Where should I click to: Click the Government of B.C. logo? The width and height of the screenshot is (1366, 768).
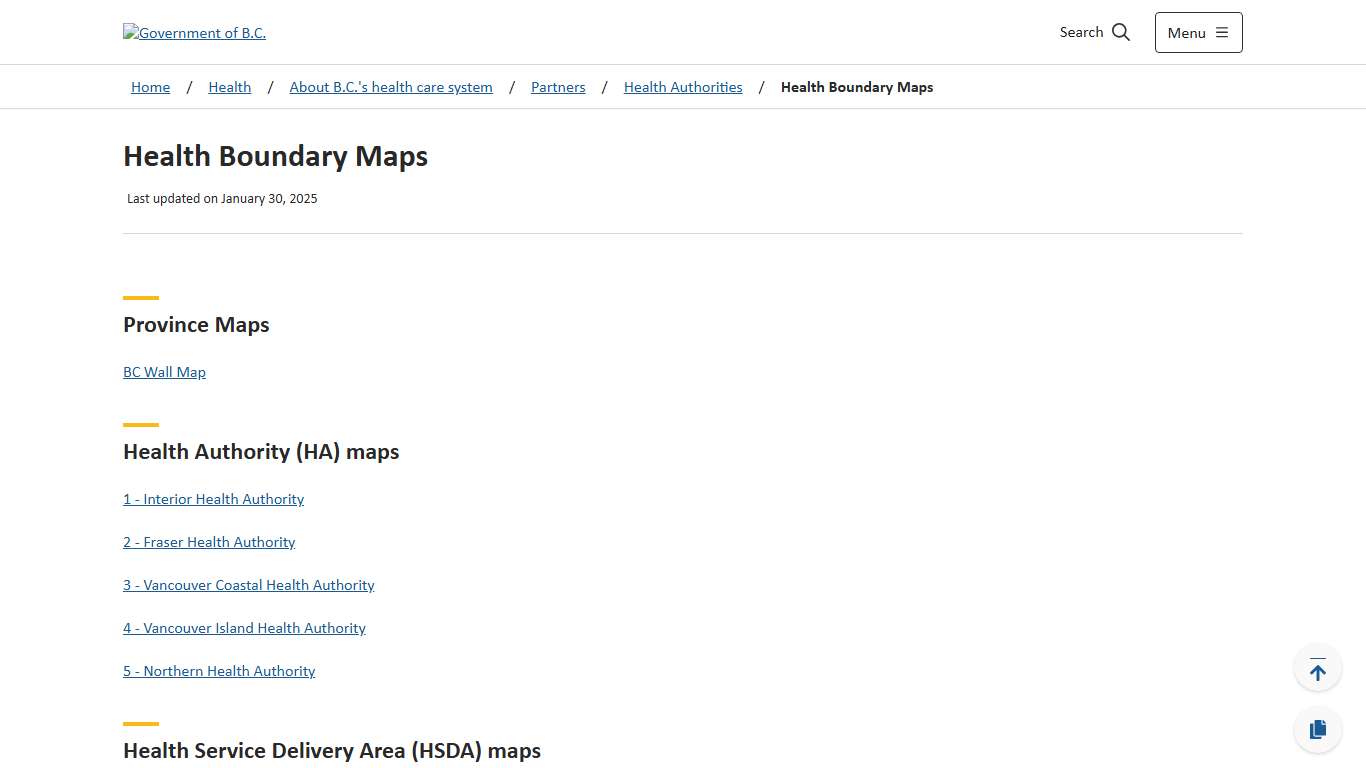tap(194, 32)
